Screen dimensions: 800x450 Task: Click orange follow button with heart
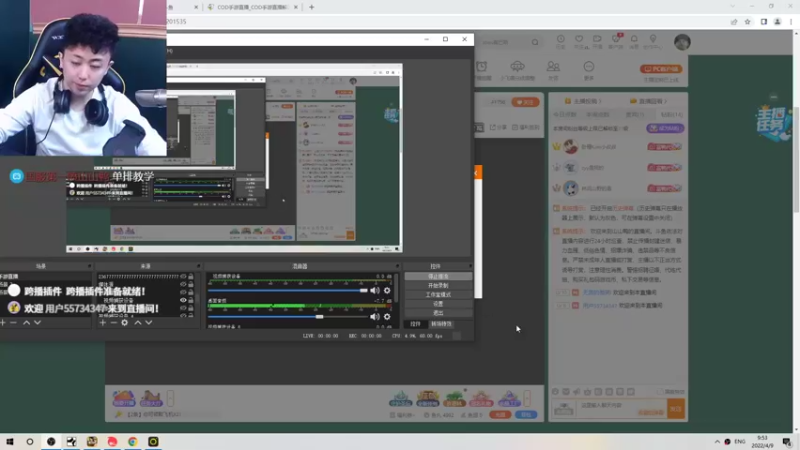click(526, 102)
